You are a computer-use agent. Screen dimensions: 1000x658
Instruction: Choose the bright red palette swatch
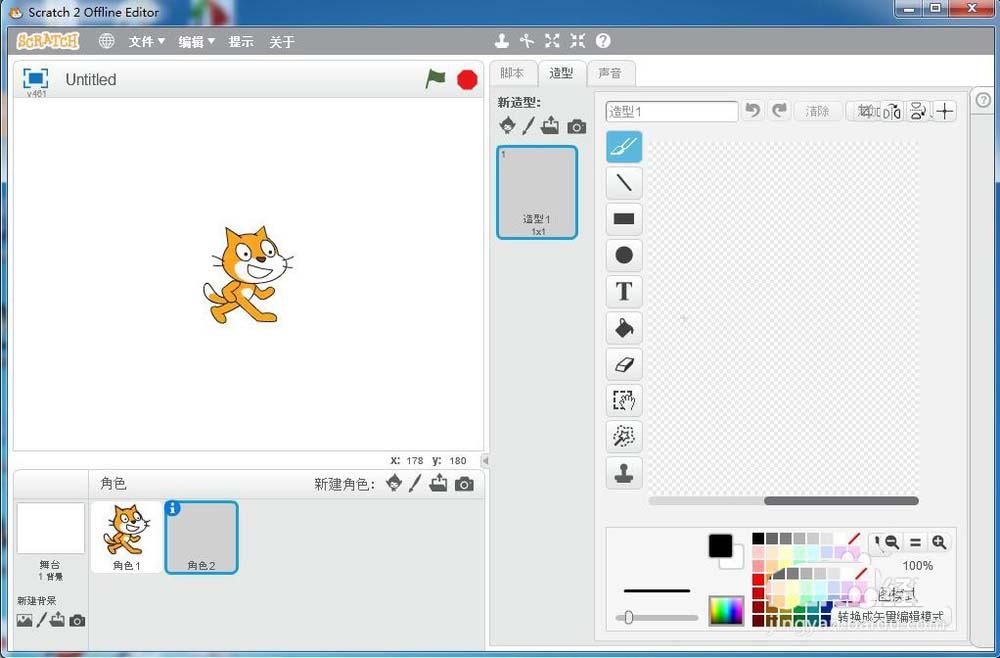click(x=758, y=580)
